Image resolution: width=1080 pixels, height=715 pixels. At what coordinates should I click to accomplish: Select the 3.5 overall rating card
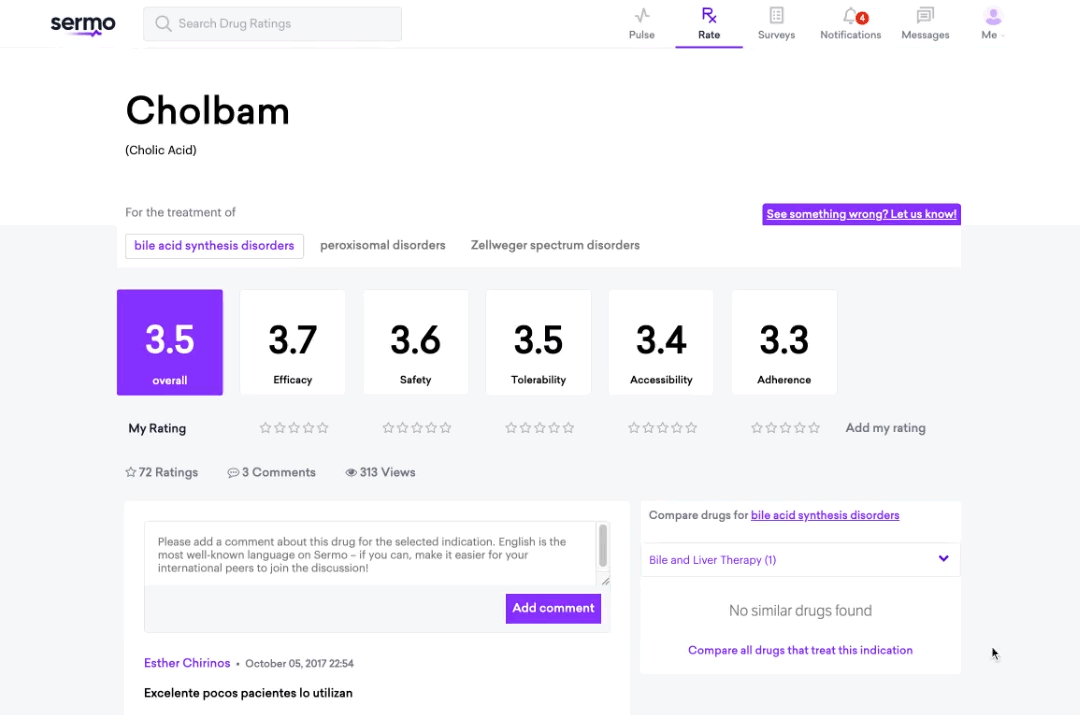pyautogui.click(x=169, y=342)
